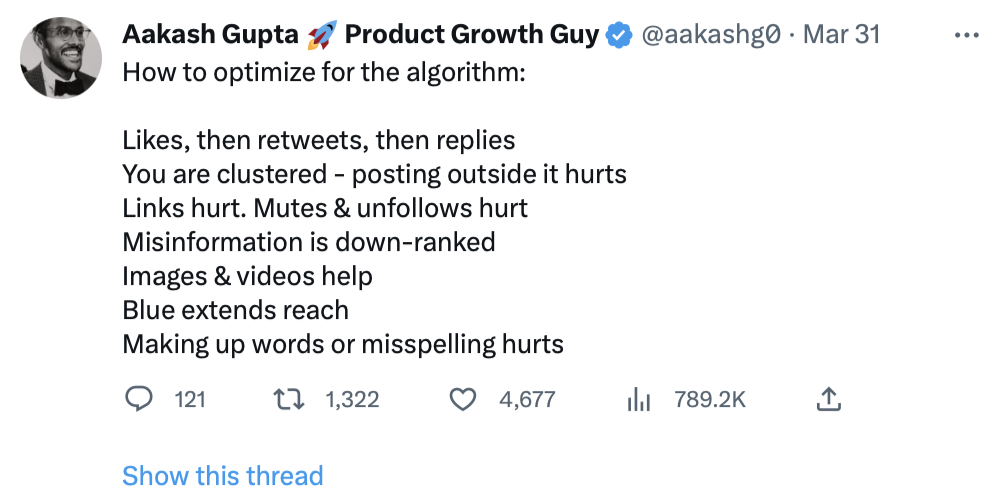Viewport: 1002px width, 504px height.
Task: Click the blue verified checkmark badge
Action: coord(620,35)
